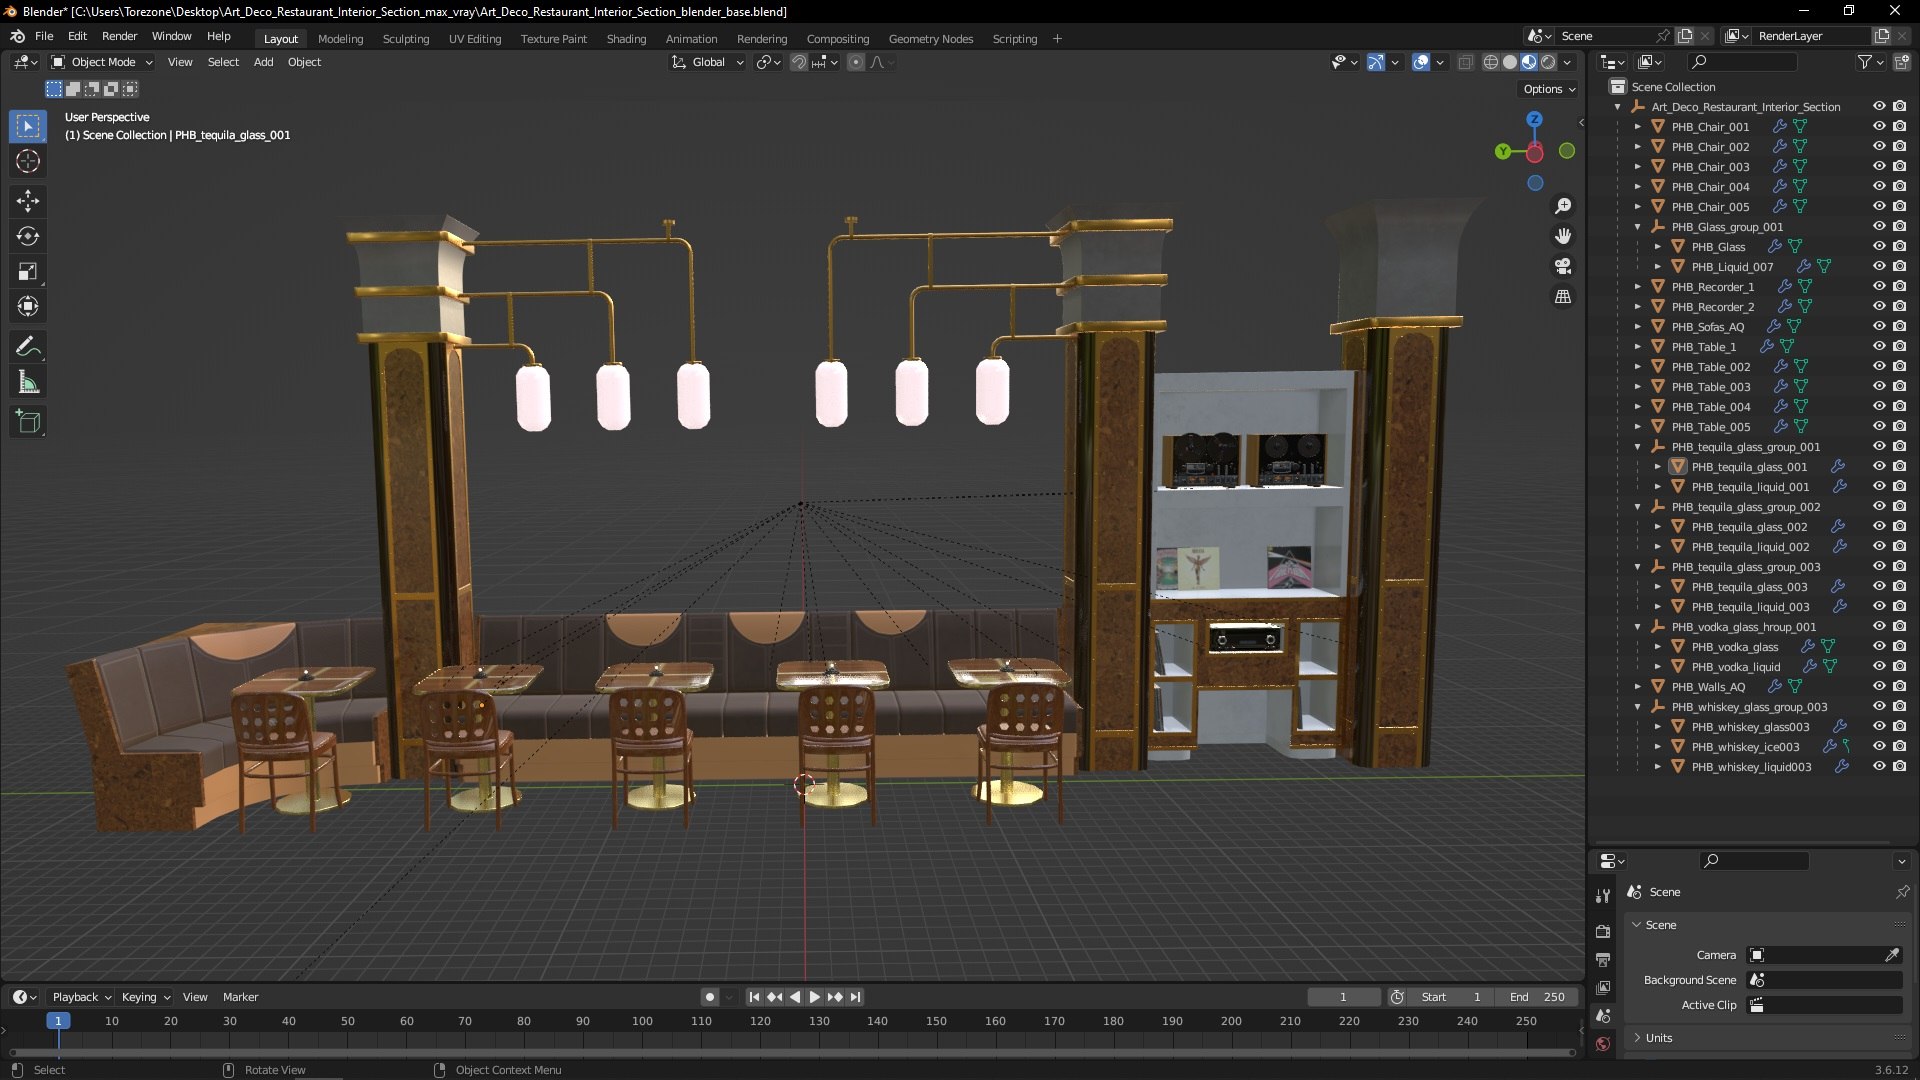Open the Render menu

[x=119, y=36]
